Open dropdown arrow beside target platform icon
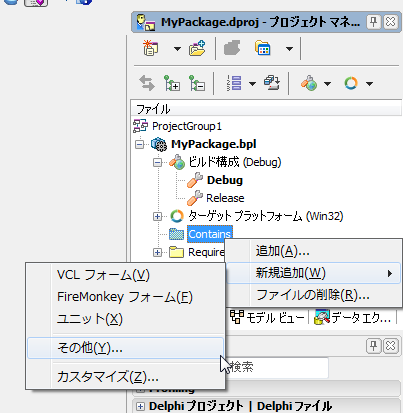 [369, 84]
